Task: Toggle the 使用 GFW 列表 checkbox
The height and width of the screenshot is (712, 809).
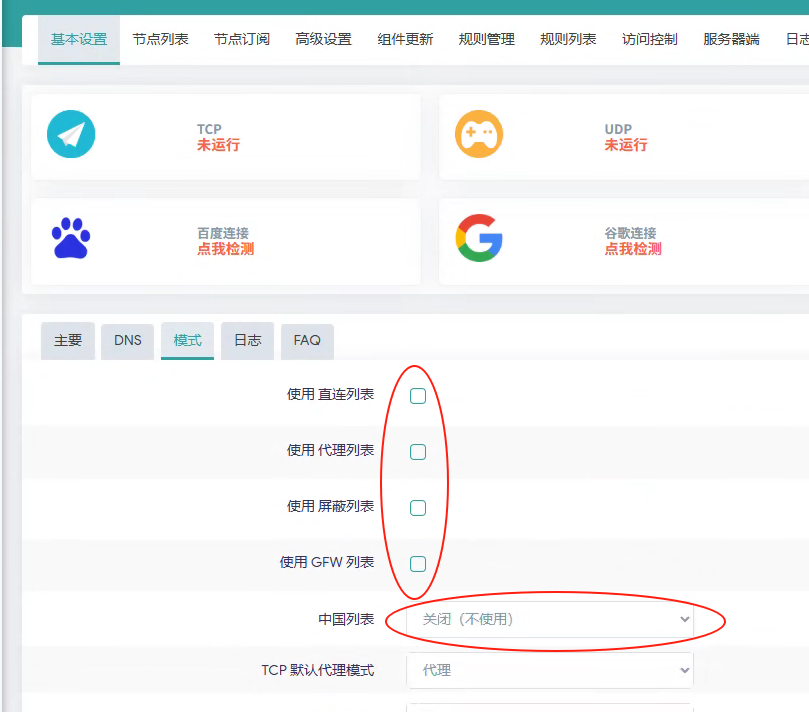Action: click(418, 564)
